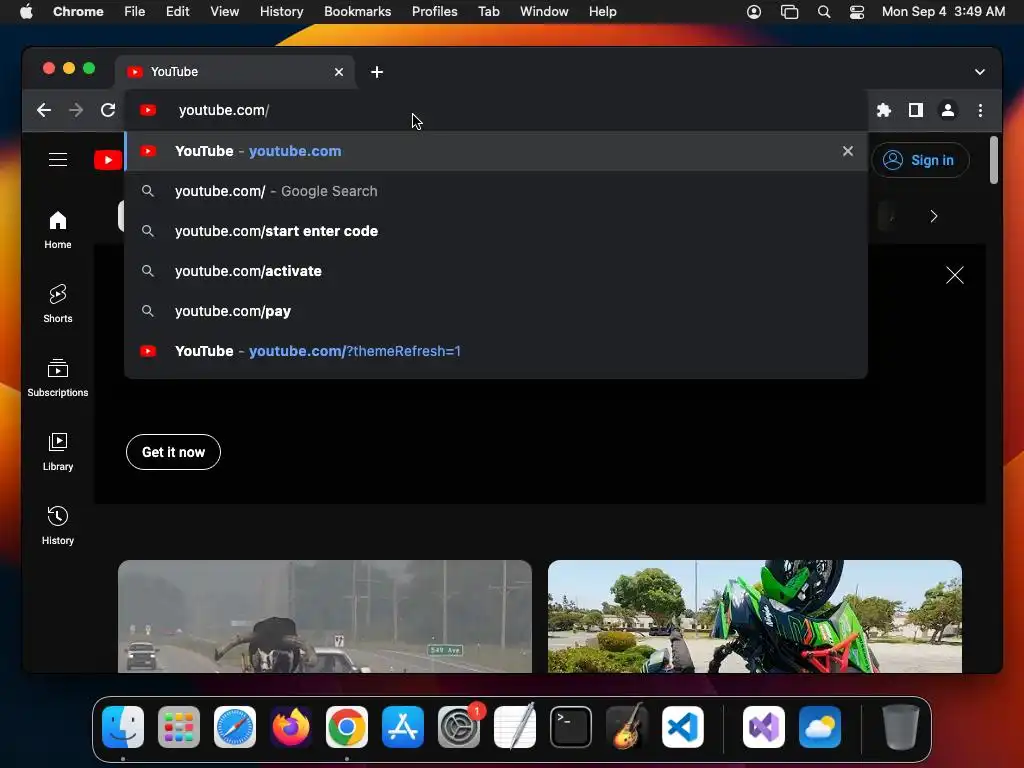
Task: Open the Edit menu
Action: [x=177, y=12]
